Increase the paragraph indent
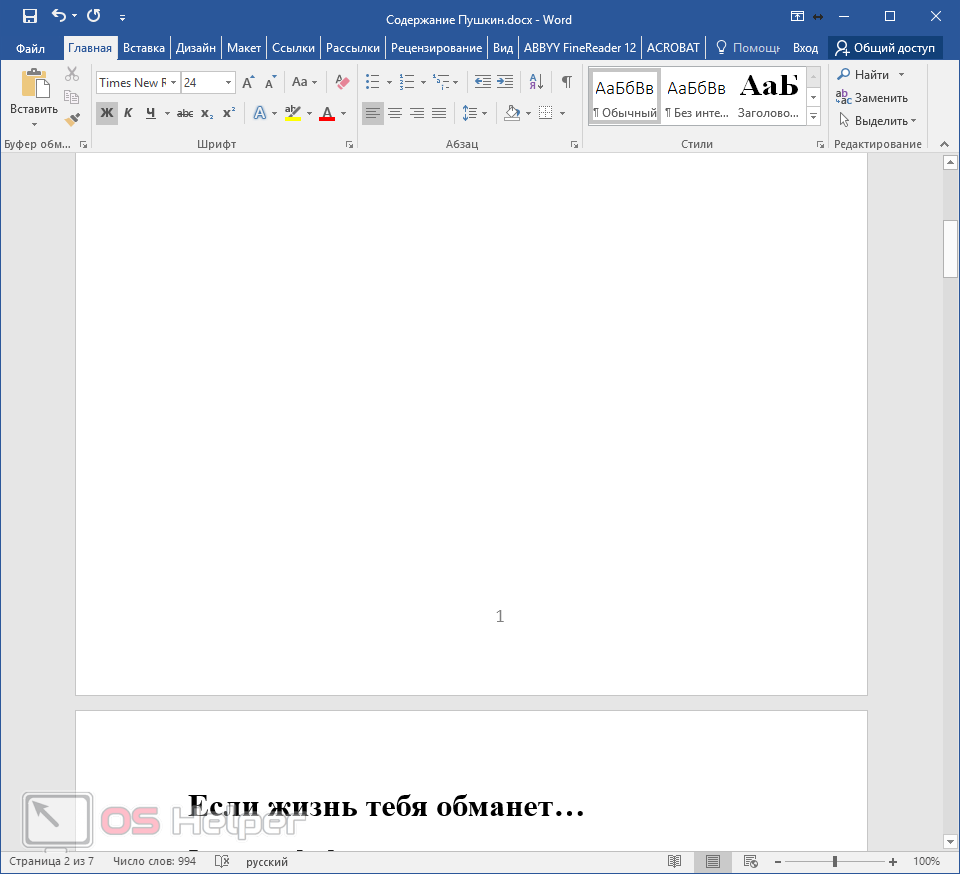The image size is (960, 874). (x=505, y=82)
